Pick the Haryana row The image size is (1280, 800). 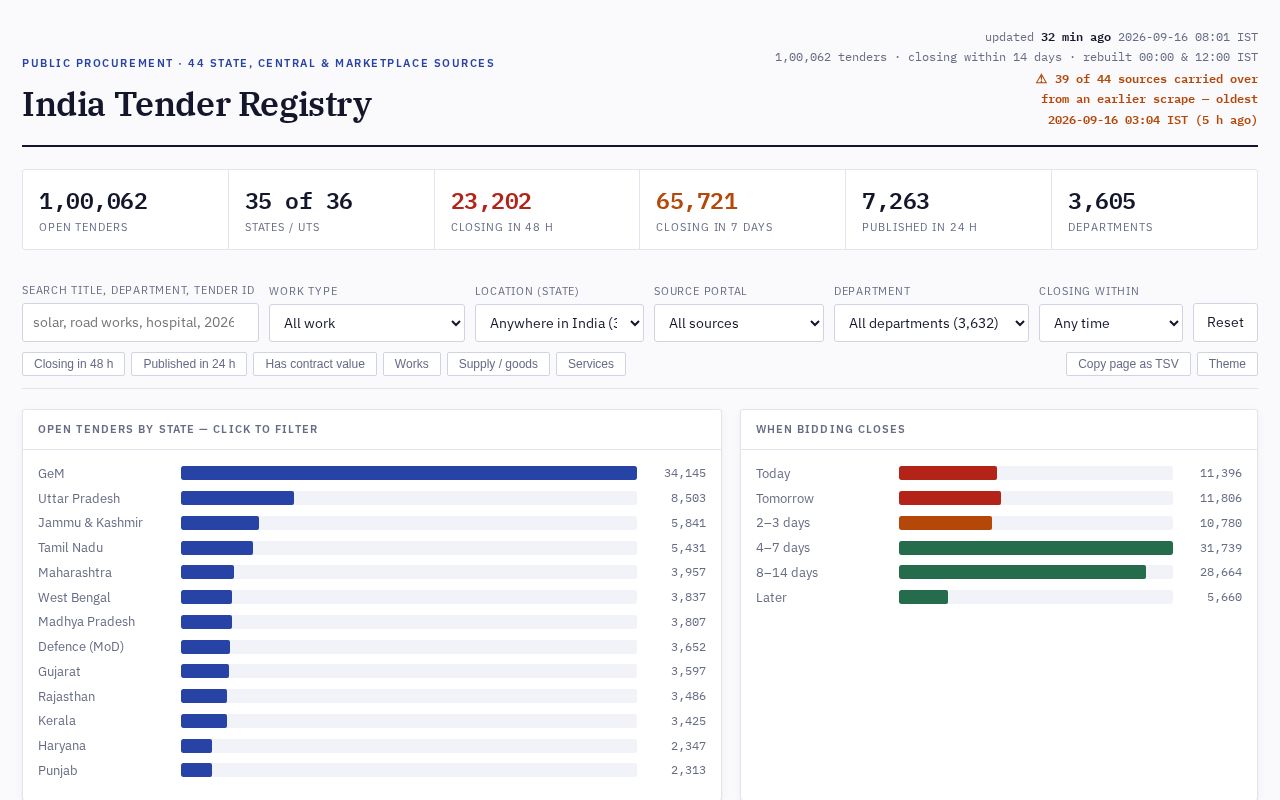coord(372,746)
